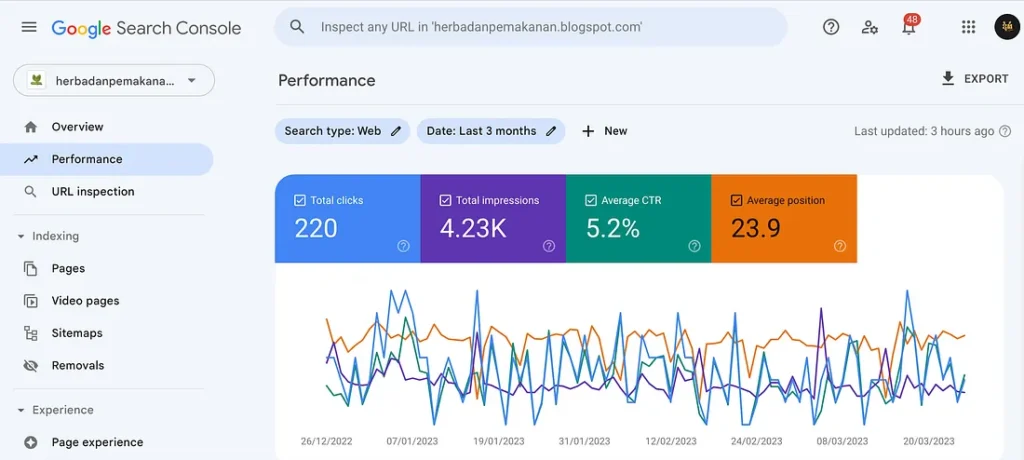Screen dimensions: 1024x460
Task: Open the hamburger main menu
Action: point(29,27)
